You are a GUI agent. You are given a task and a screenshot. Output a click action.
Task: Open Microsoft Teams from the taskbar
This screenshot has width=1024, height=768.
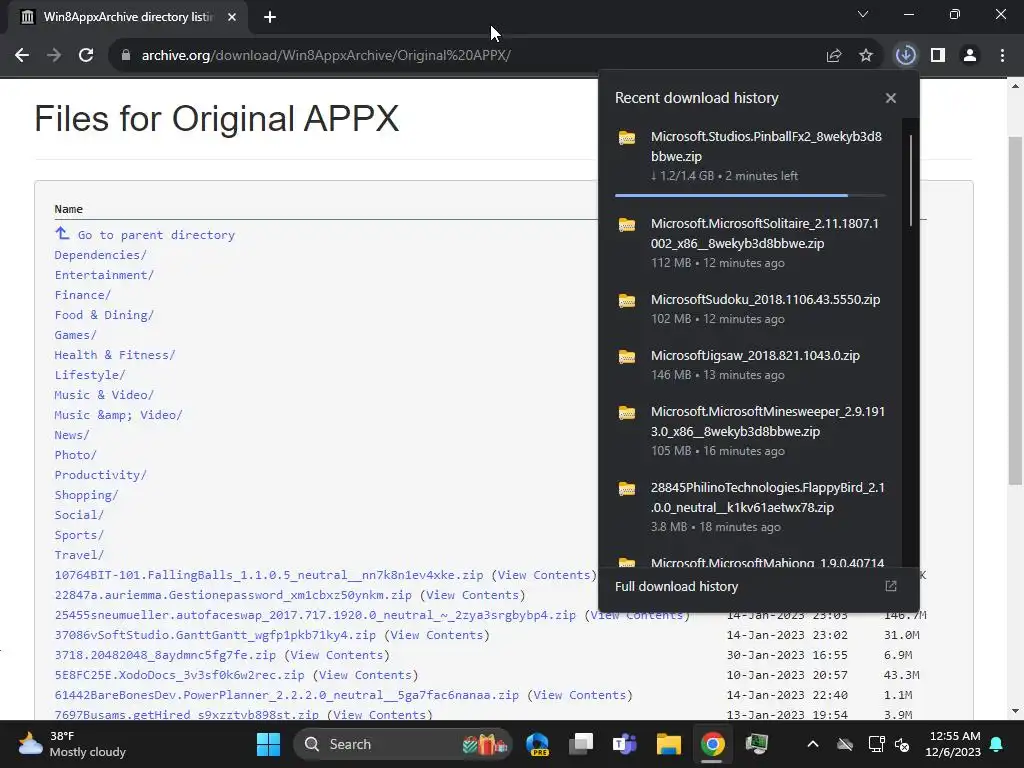(625, 744)
